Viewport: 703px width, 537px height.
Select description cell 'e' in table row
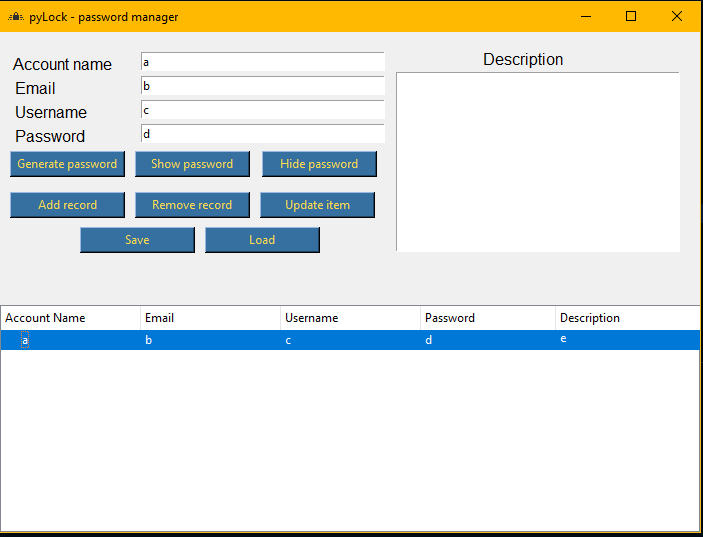click(x=563, y=339)
